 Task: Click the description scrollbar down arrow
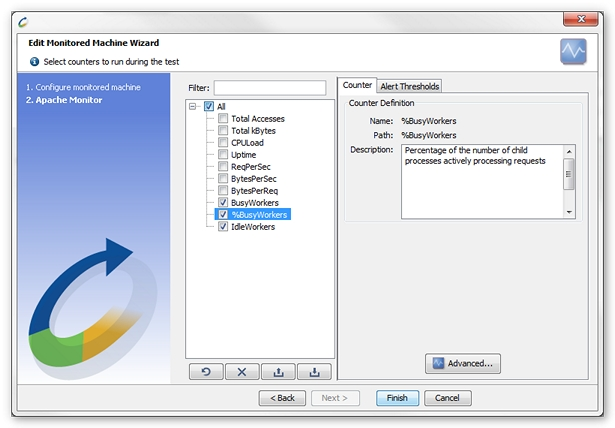(x=569, y=212)
